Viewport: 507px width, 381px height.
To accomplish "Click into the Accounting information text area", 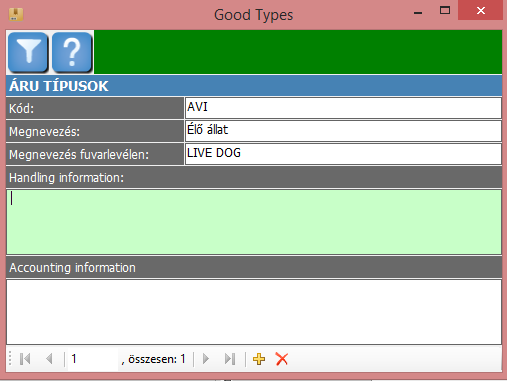I will point(254,312).
